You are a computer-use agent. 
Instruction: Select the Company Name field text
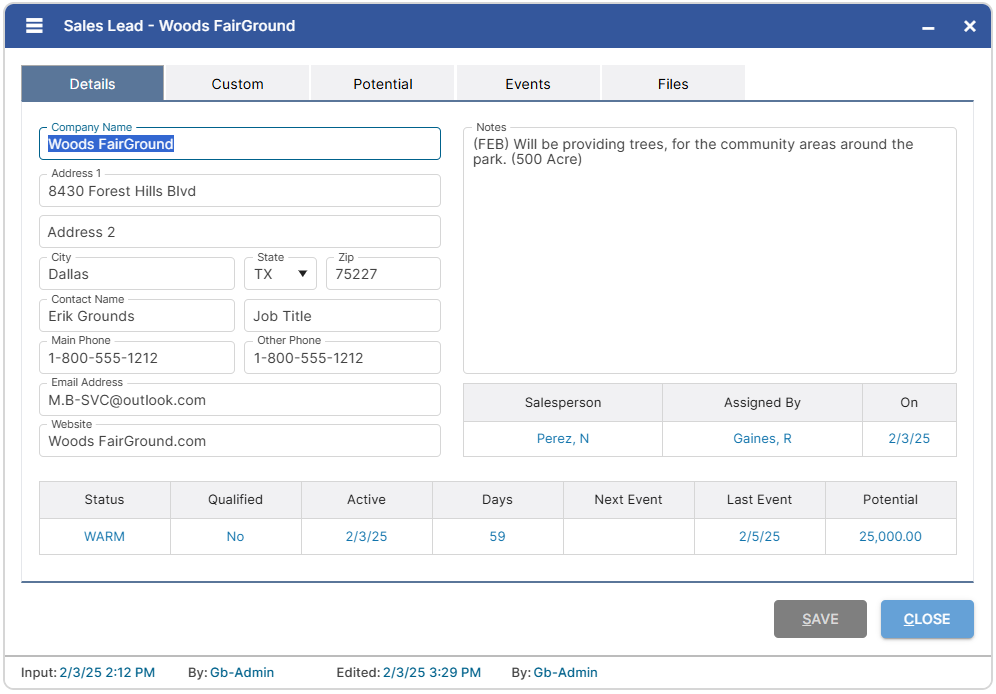240,143
